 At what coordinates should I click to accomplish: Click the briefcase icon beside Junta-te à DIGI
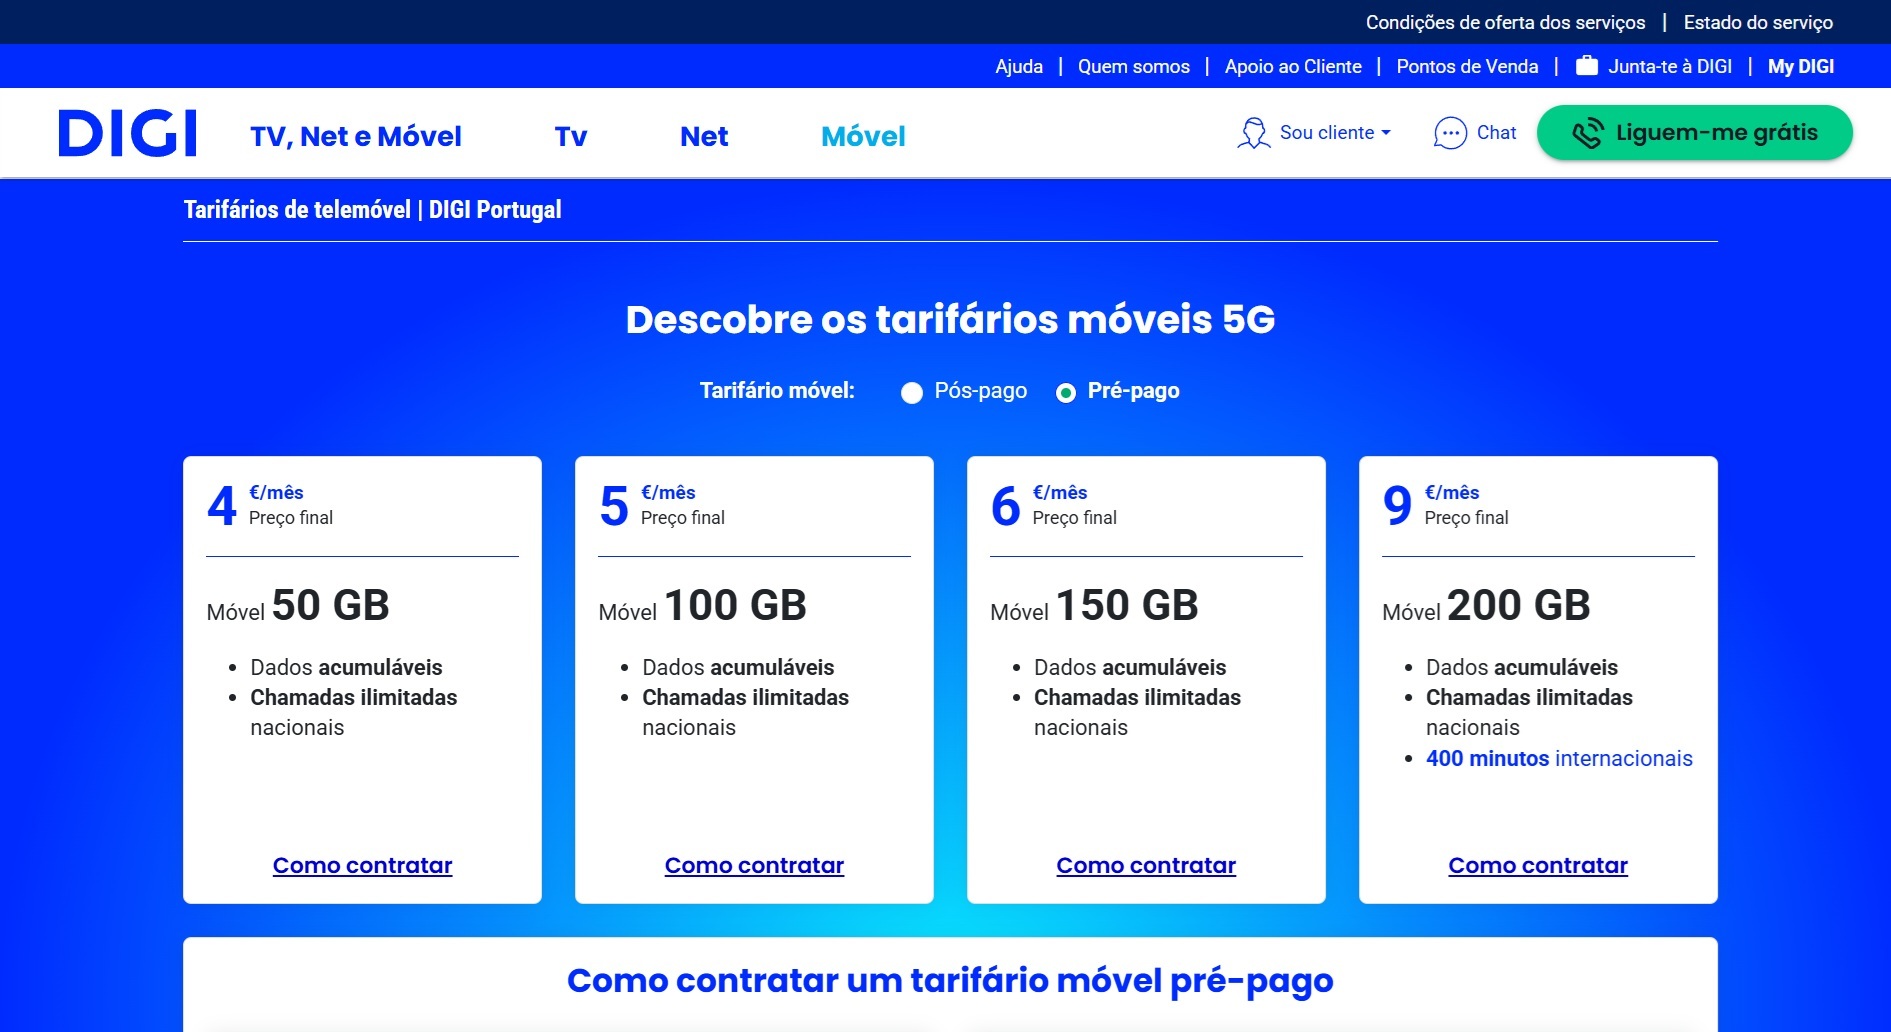point(1587,66)
